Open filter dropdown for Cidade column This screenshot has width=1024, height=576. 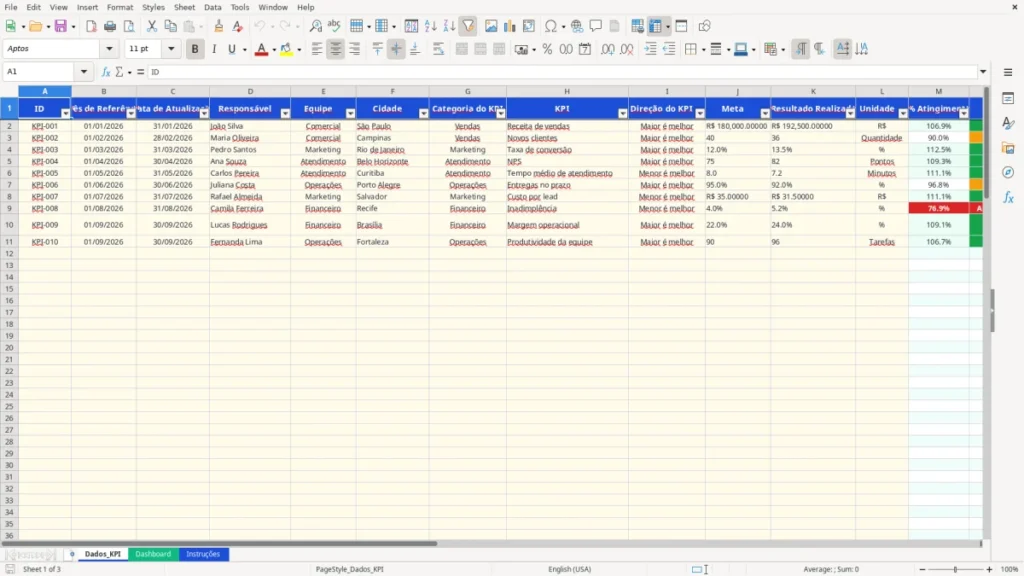pyautogui.click(x=423, y=114)
